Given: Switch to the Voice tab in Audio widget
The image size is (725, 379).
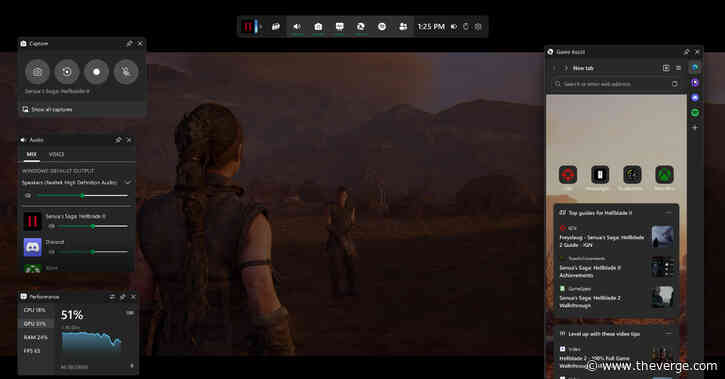Looking at the screenshot, I should pyautogui.click(x=56, y=154).
